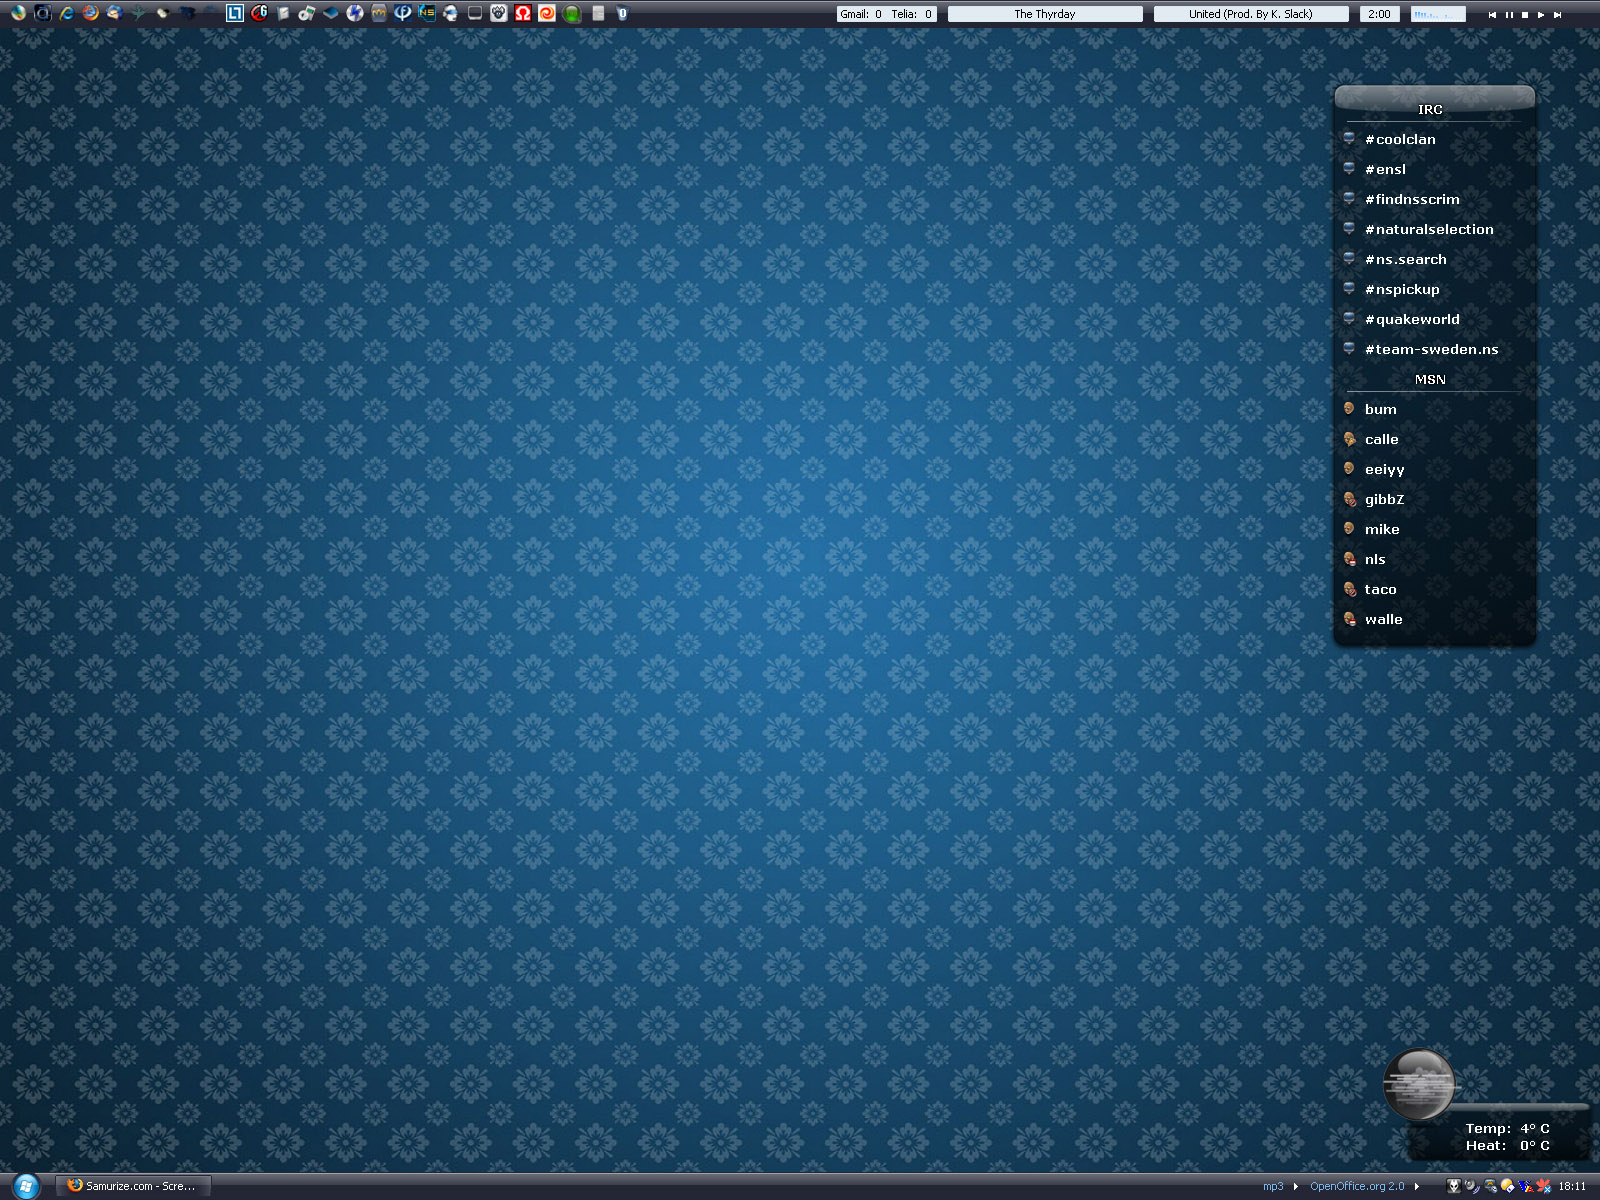This screenshot has height=1200, width=1600.
Task: Skip to next track in top player controls
Action: 1557,14
